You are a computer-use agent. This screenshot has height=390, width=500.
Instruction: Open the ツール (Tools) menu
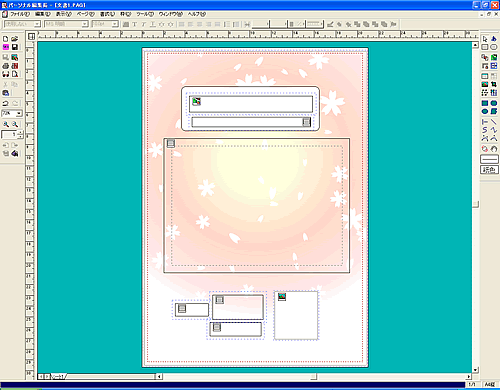[x=145, y=14]
